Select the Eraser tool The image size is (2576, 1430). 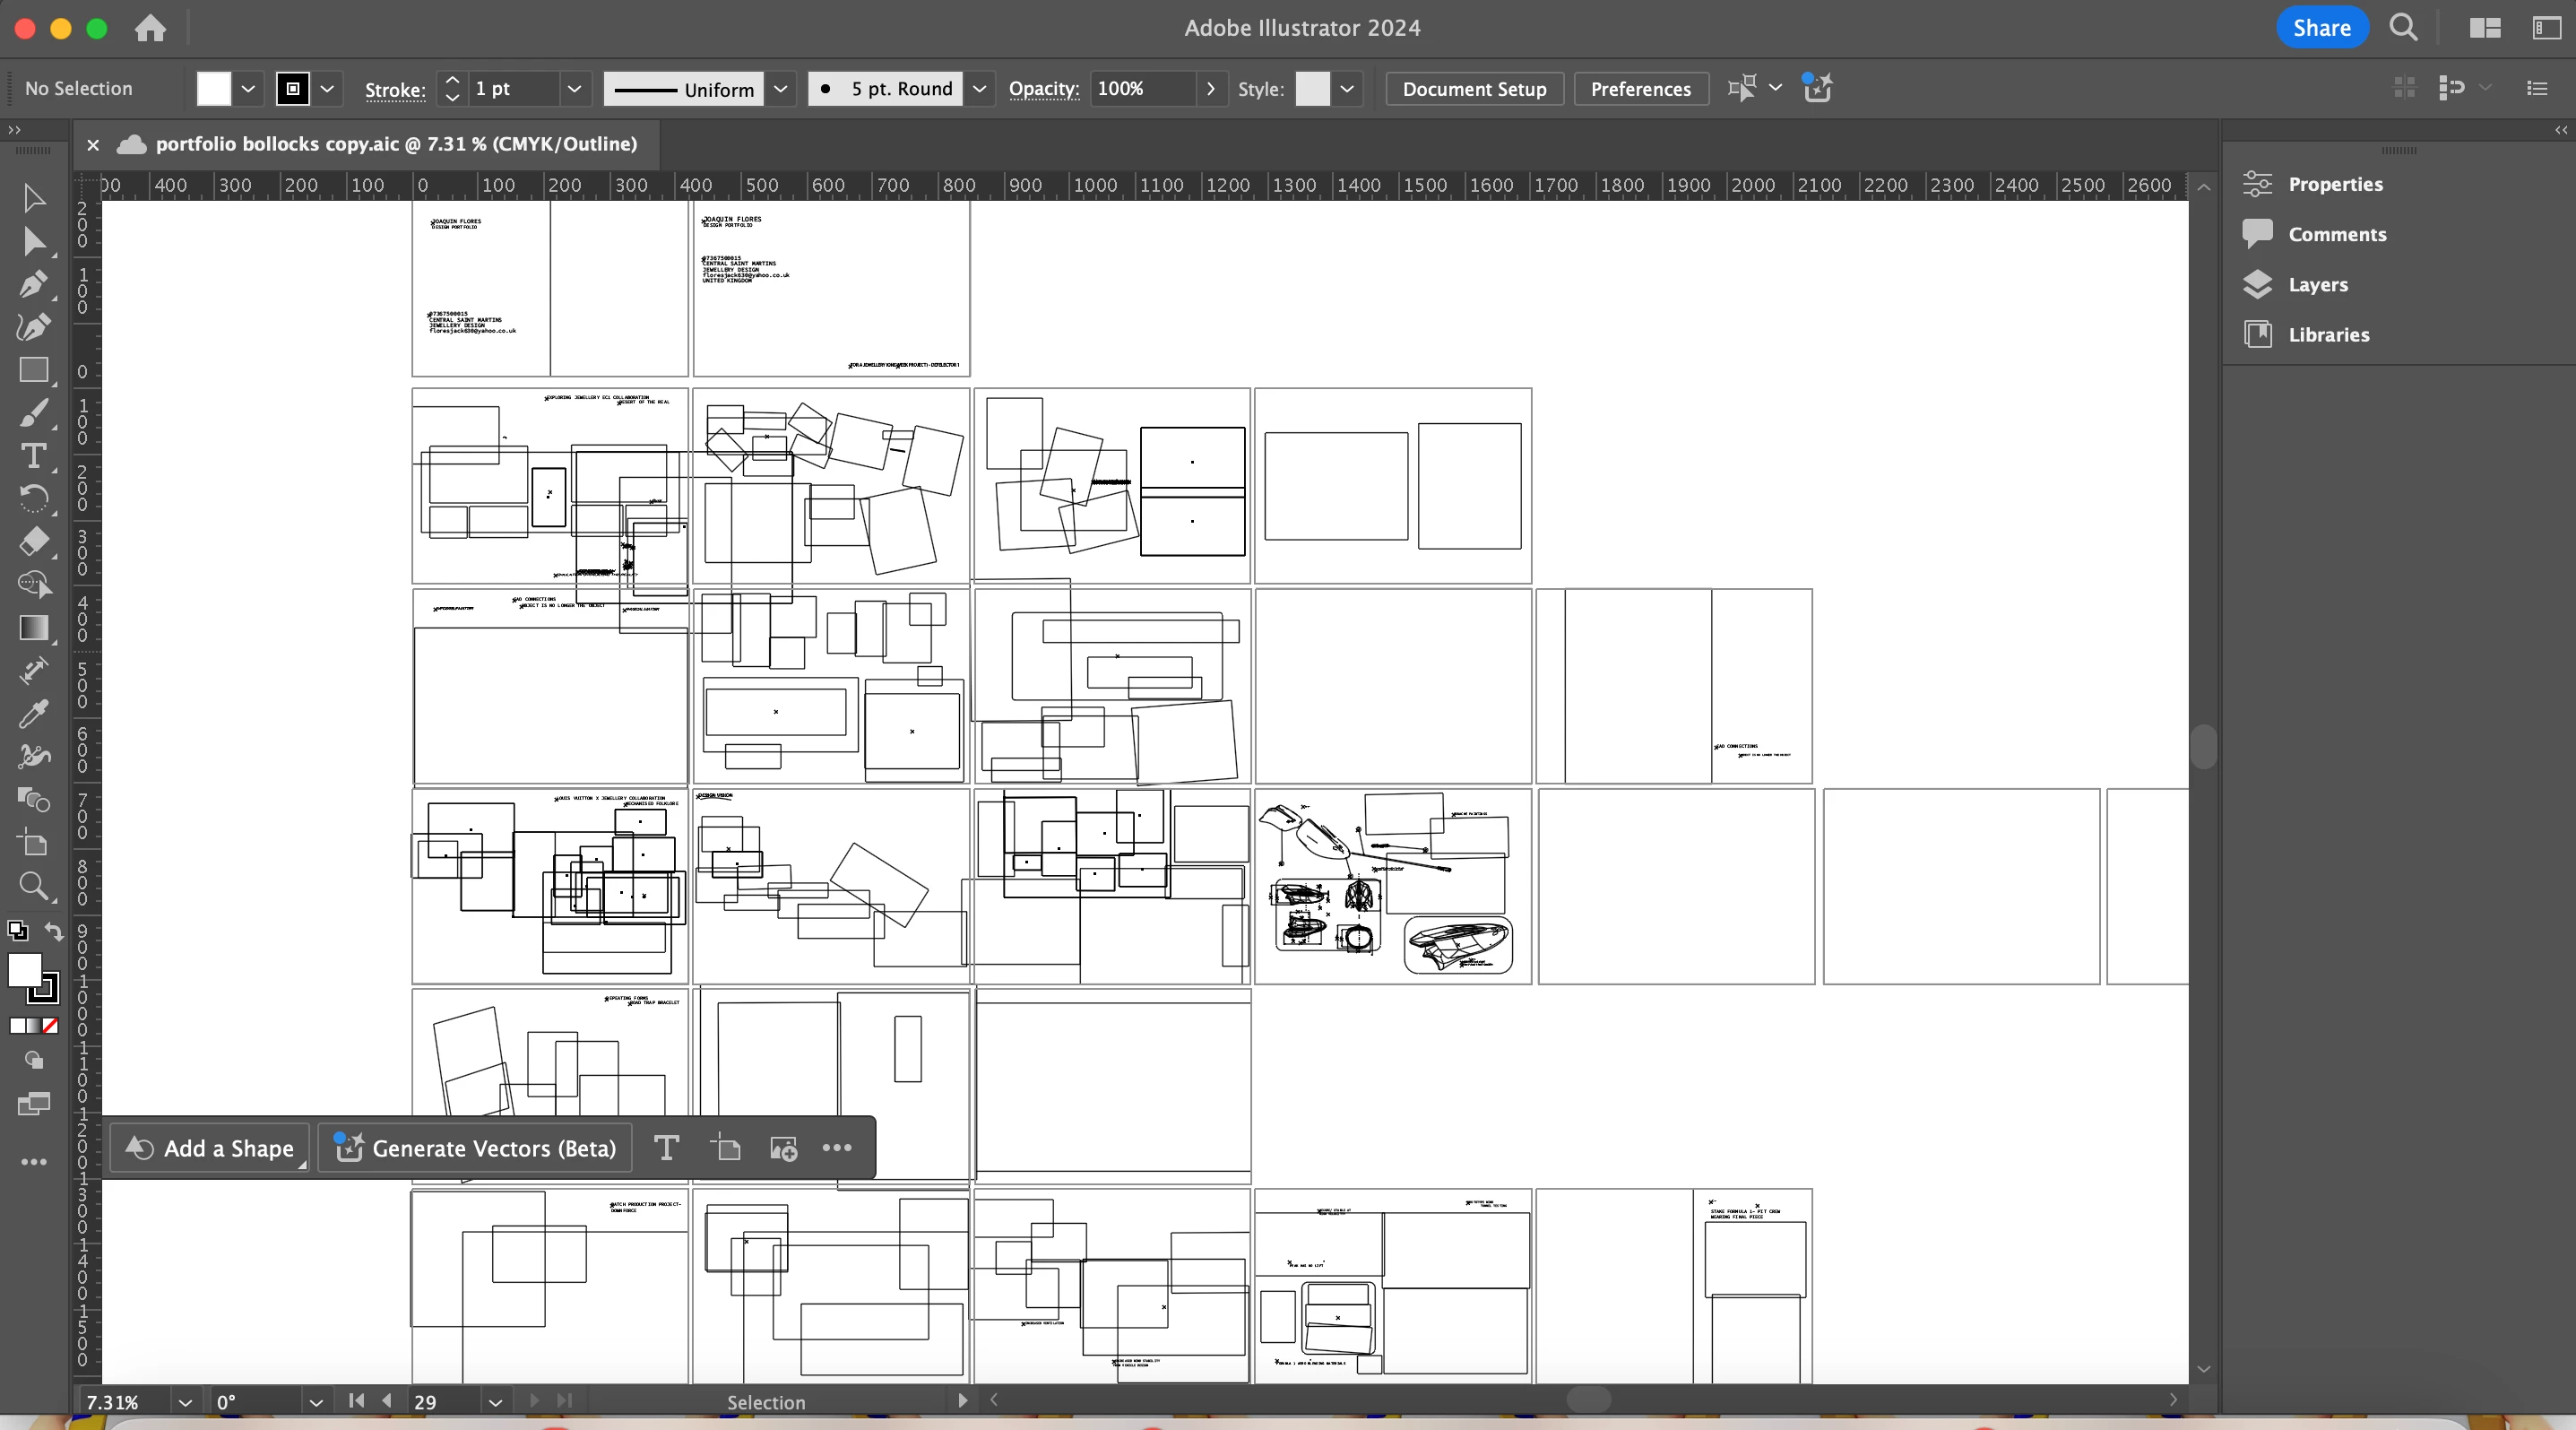click(x=33, y=541)
